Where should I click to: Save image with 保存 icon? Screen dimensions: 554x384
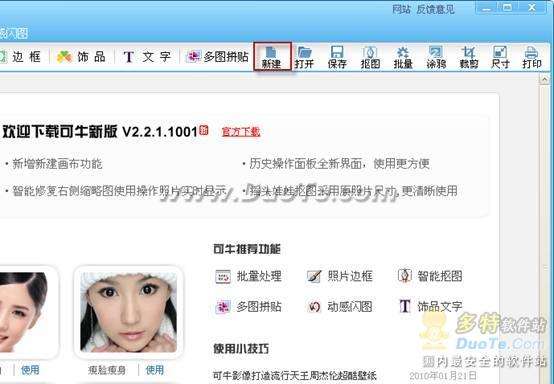pyautogui.click(x=337, y=57)
